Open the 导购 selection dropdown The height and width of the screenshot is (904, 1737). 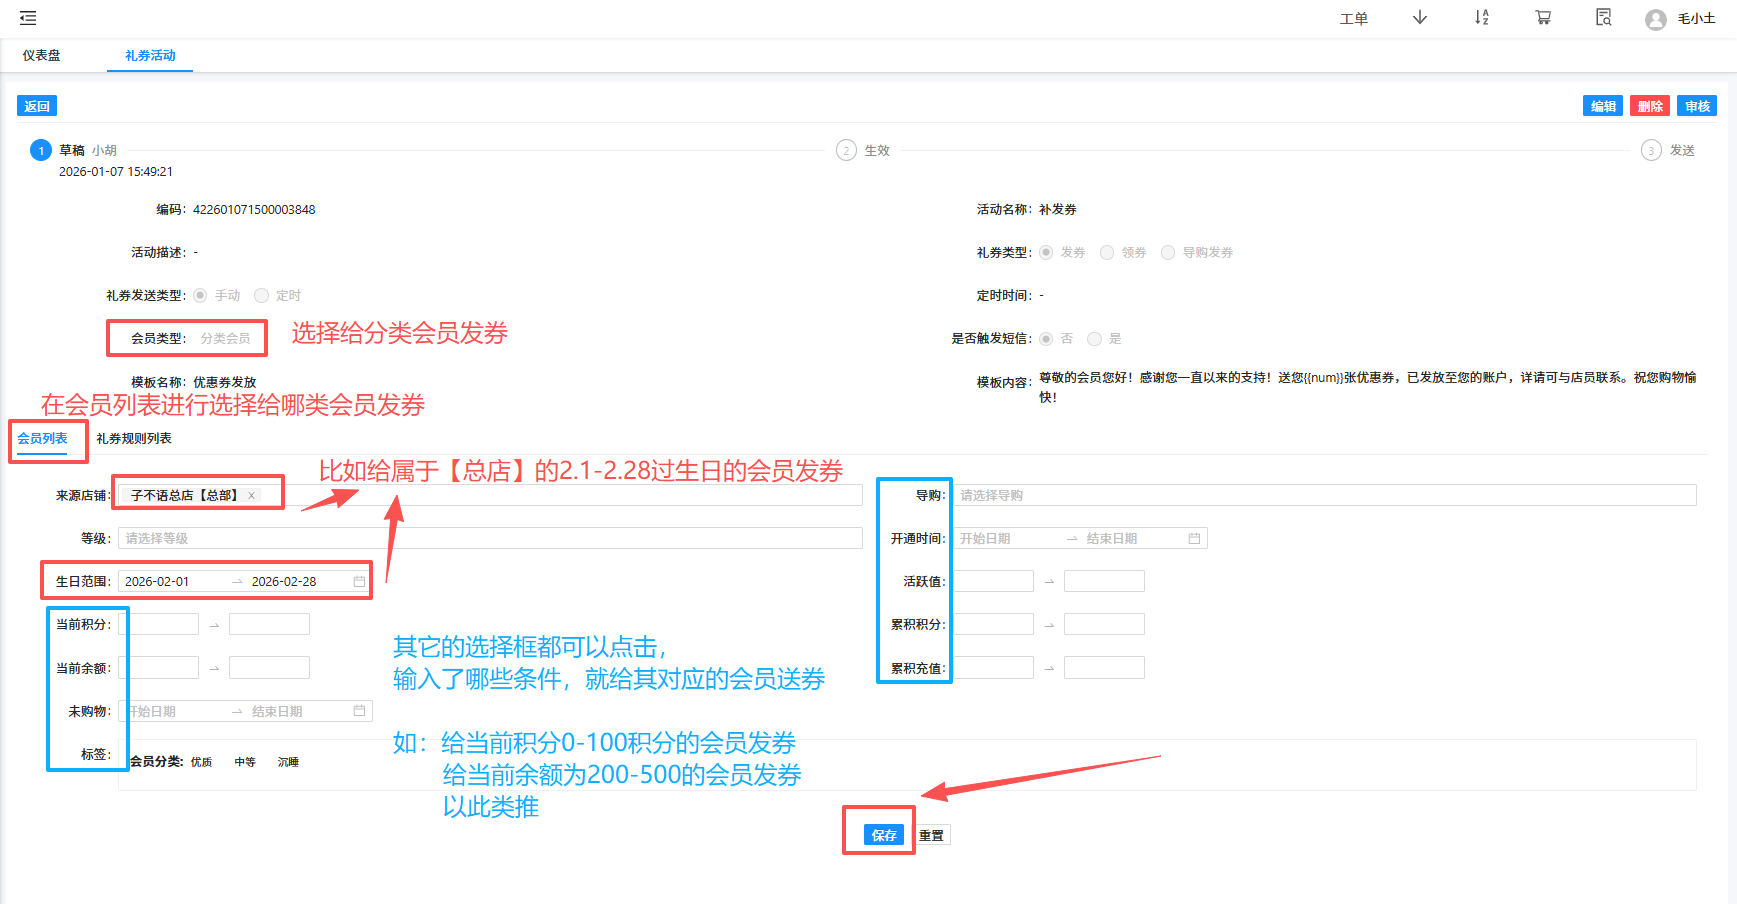[x=1325, y=495]
